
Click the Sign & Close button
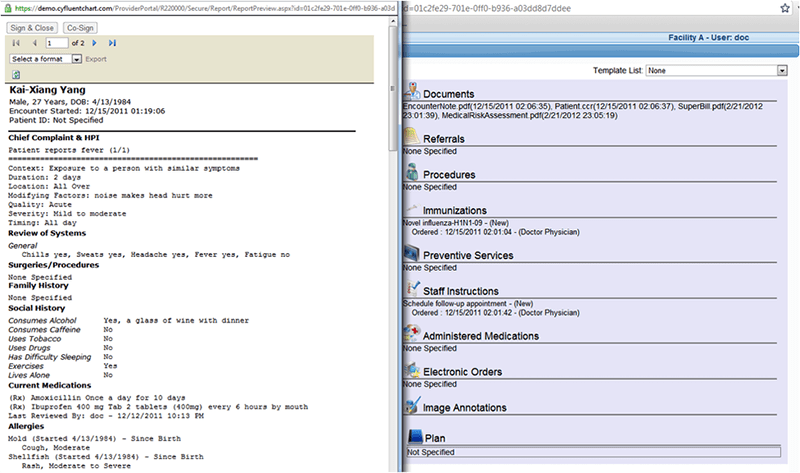pyautogui.click(x=32, y=28)
